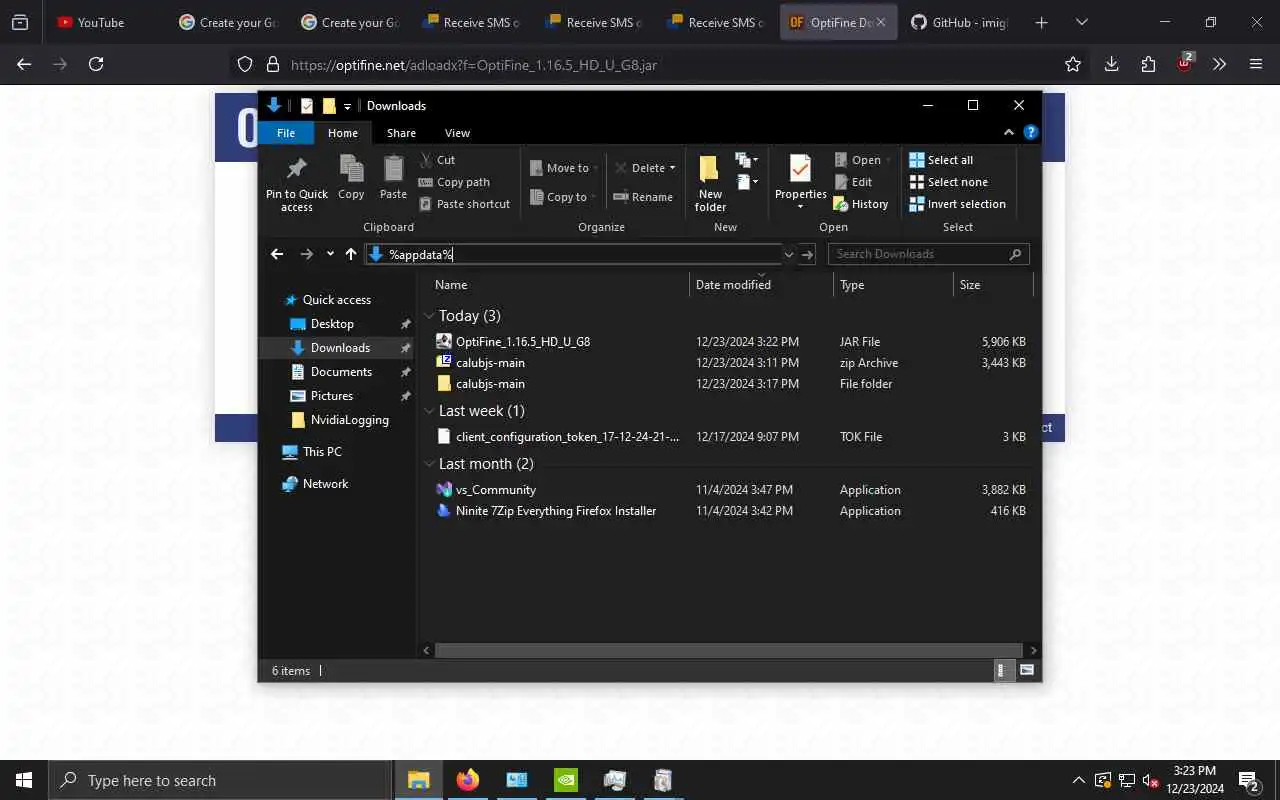Viewport: 1280px width, 800px height.
Task: Click Paste shortcut in ribbon
Action: click(465, 204)
